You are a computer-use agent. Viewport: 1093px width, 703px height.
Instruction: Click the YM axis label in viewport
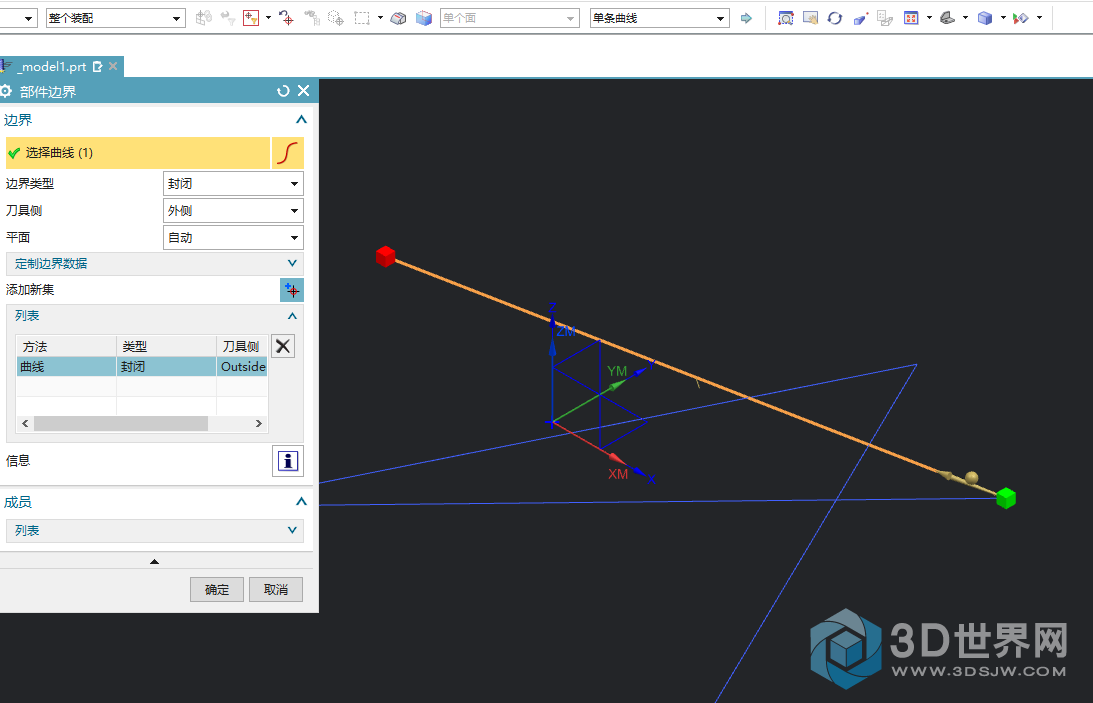(617, 371)
